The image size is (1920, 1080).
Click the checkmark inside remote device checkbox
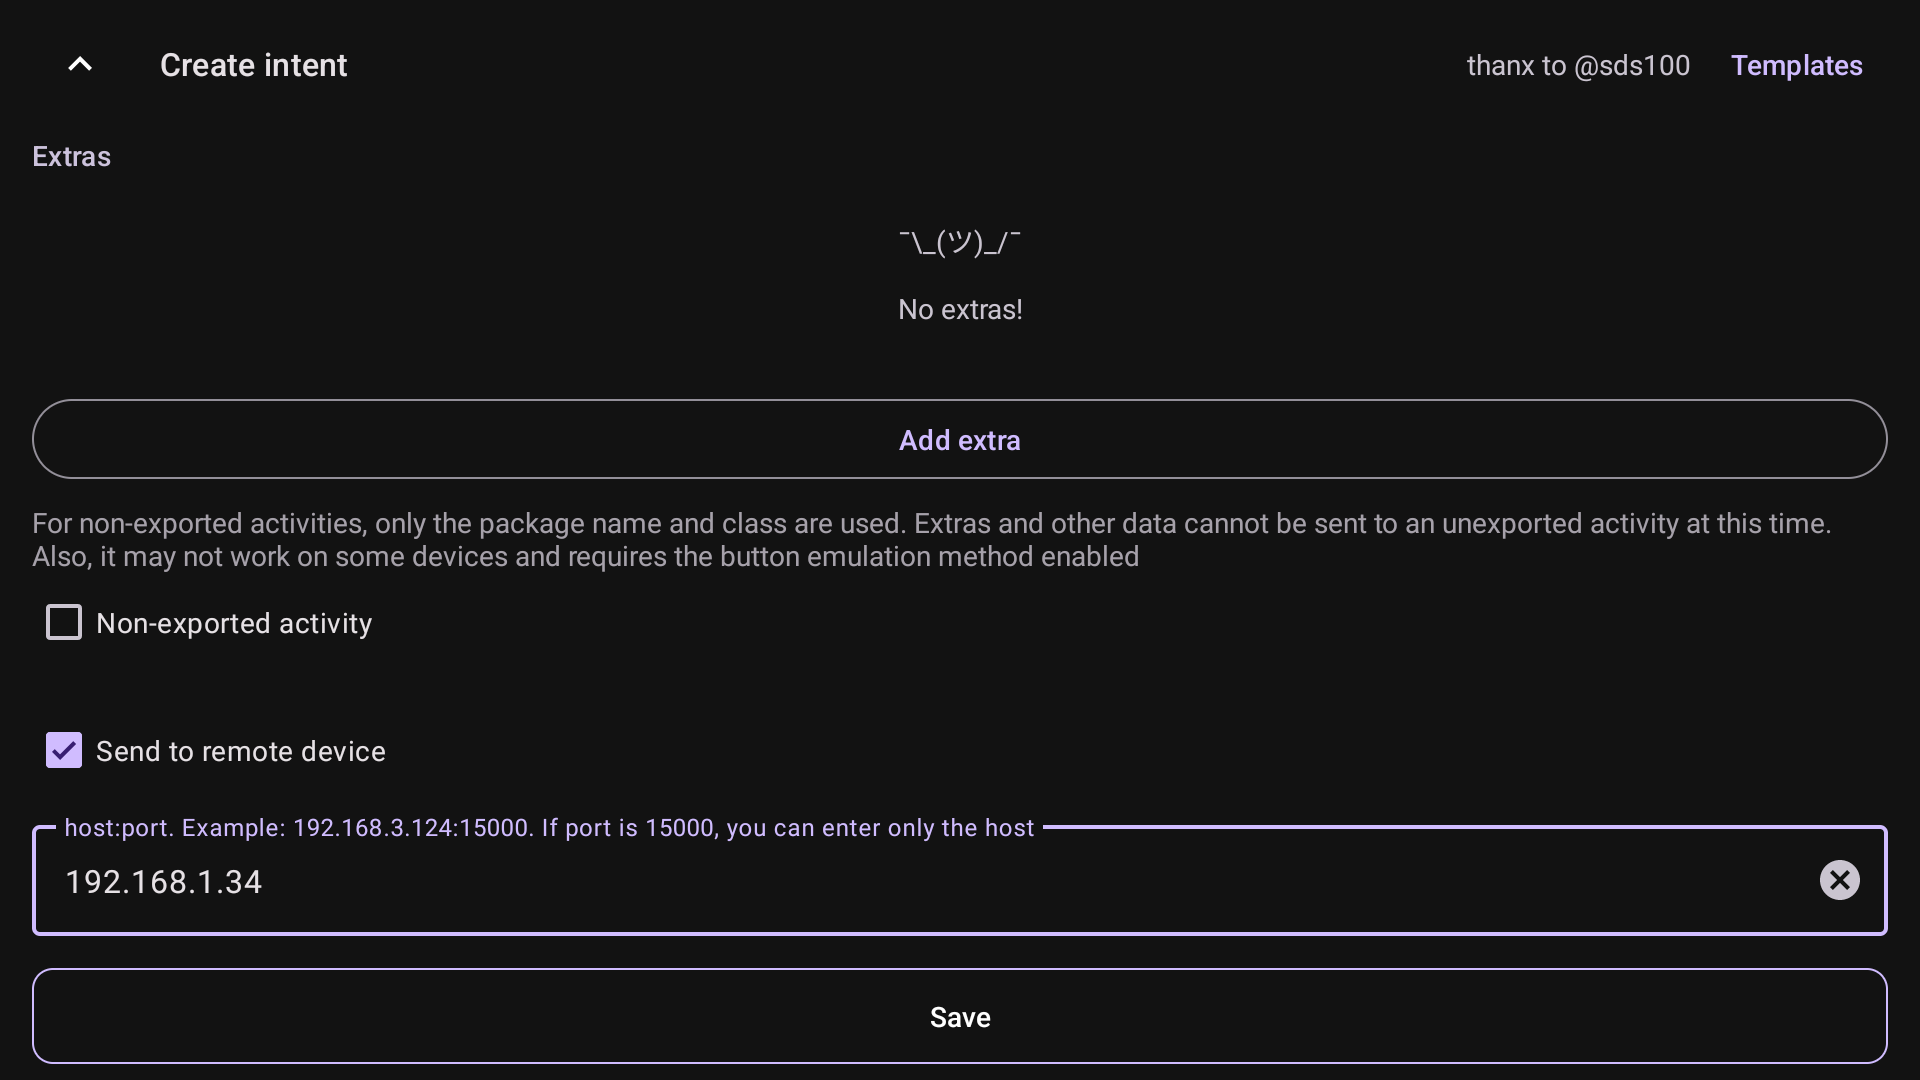pyautogui.click(x=64, y=750)
